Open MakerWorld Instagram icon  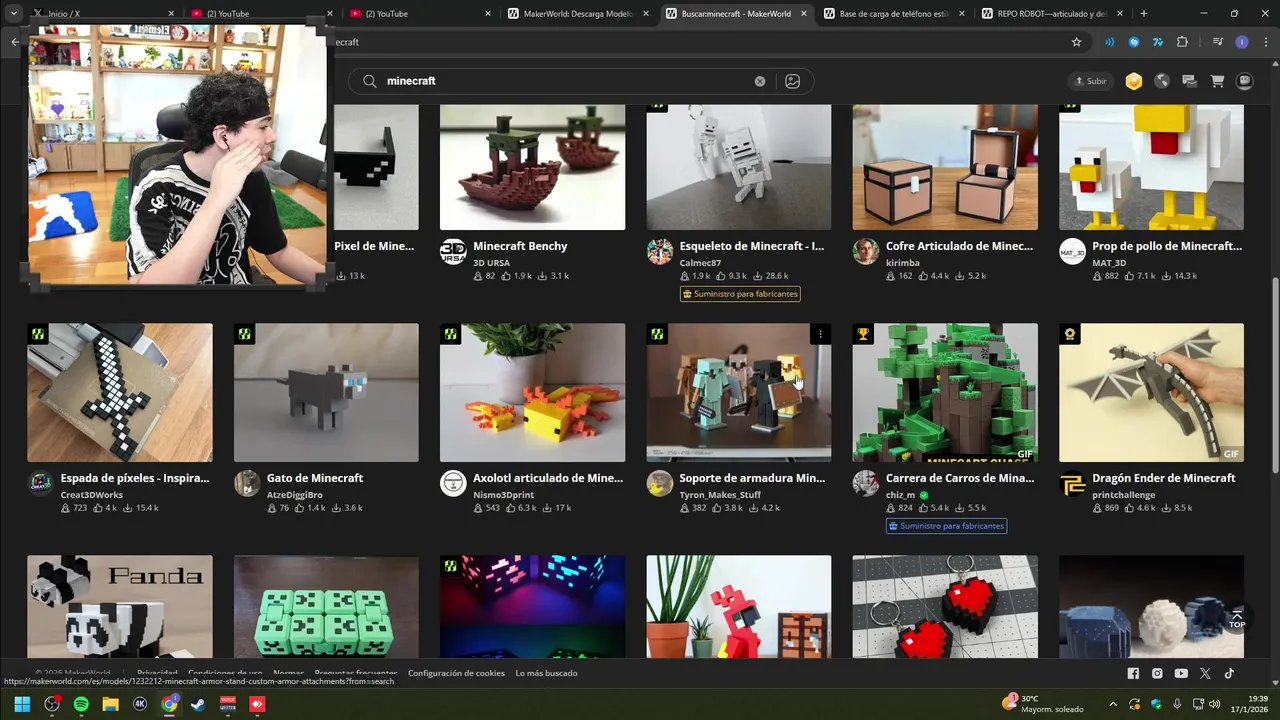click(x=1157, y=673)
